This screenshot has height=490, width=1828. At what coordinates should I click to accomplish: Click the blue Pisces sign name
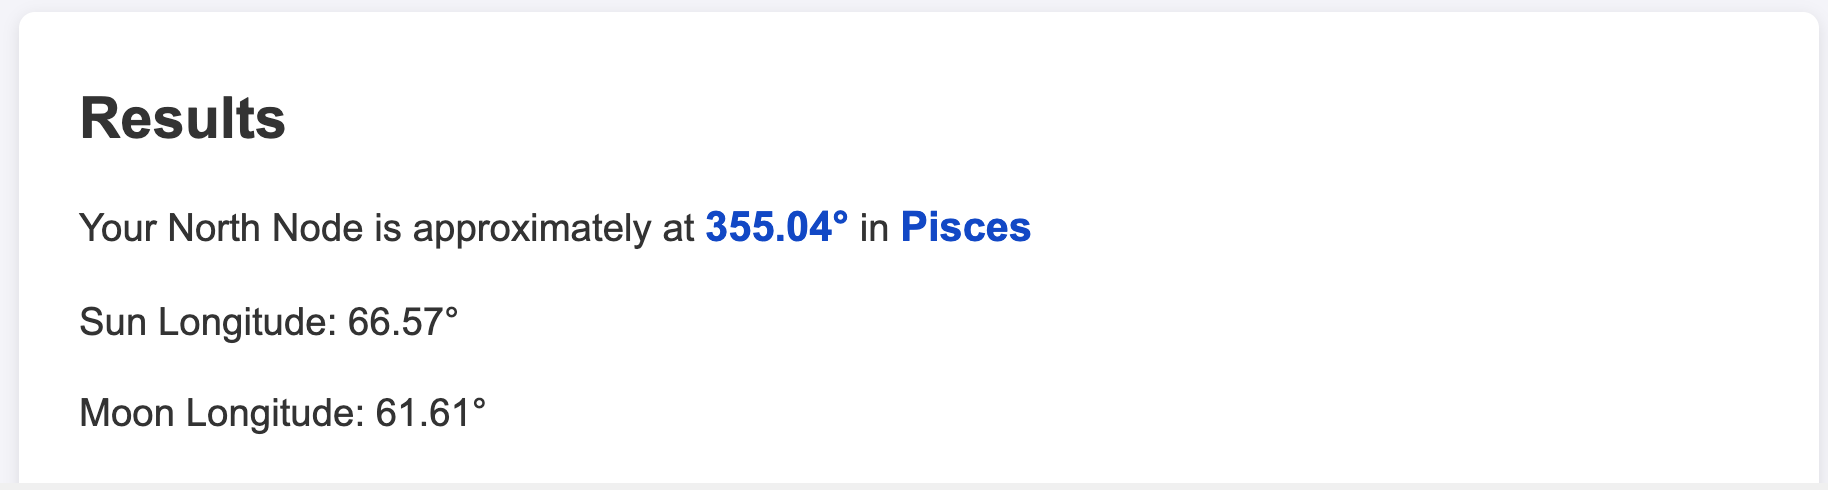[966, 227]
